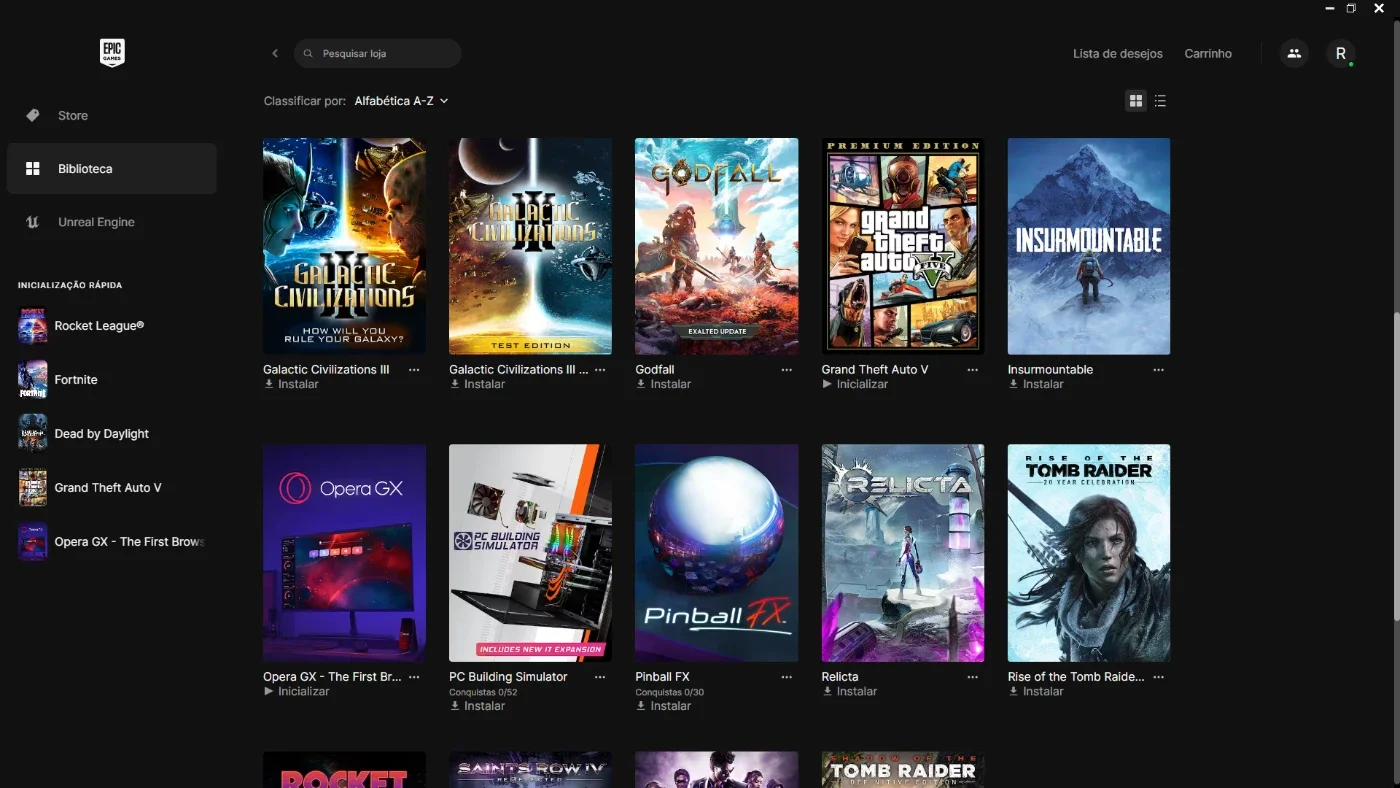Open three-dot menu for Pinball FX
Screen dimensions: 1400x788
coord(787,677)
